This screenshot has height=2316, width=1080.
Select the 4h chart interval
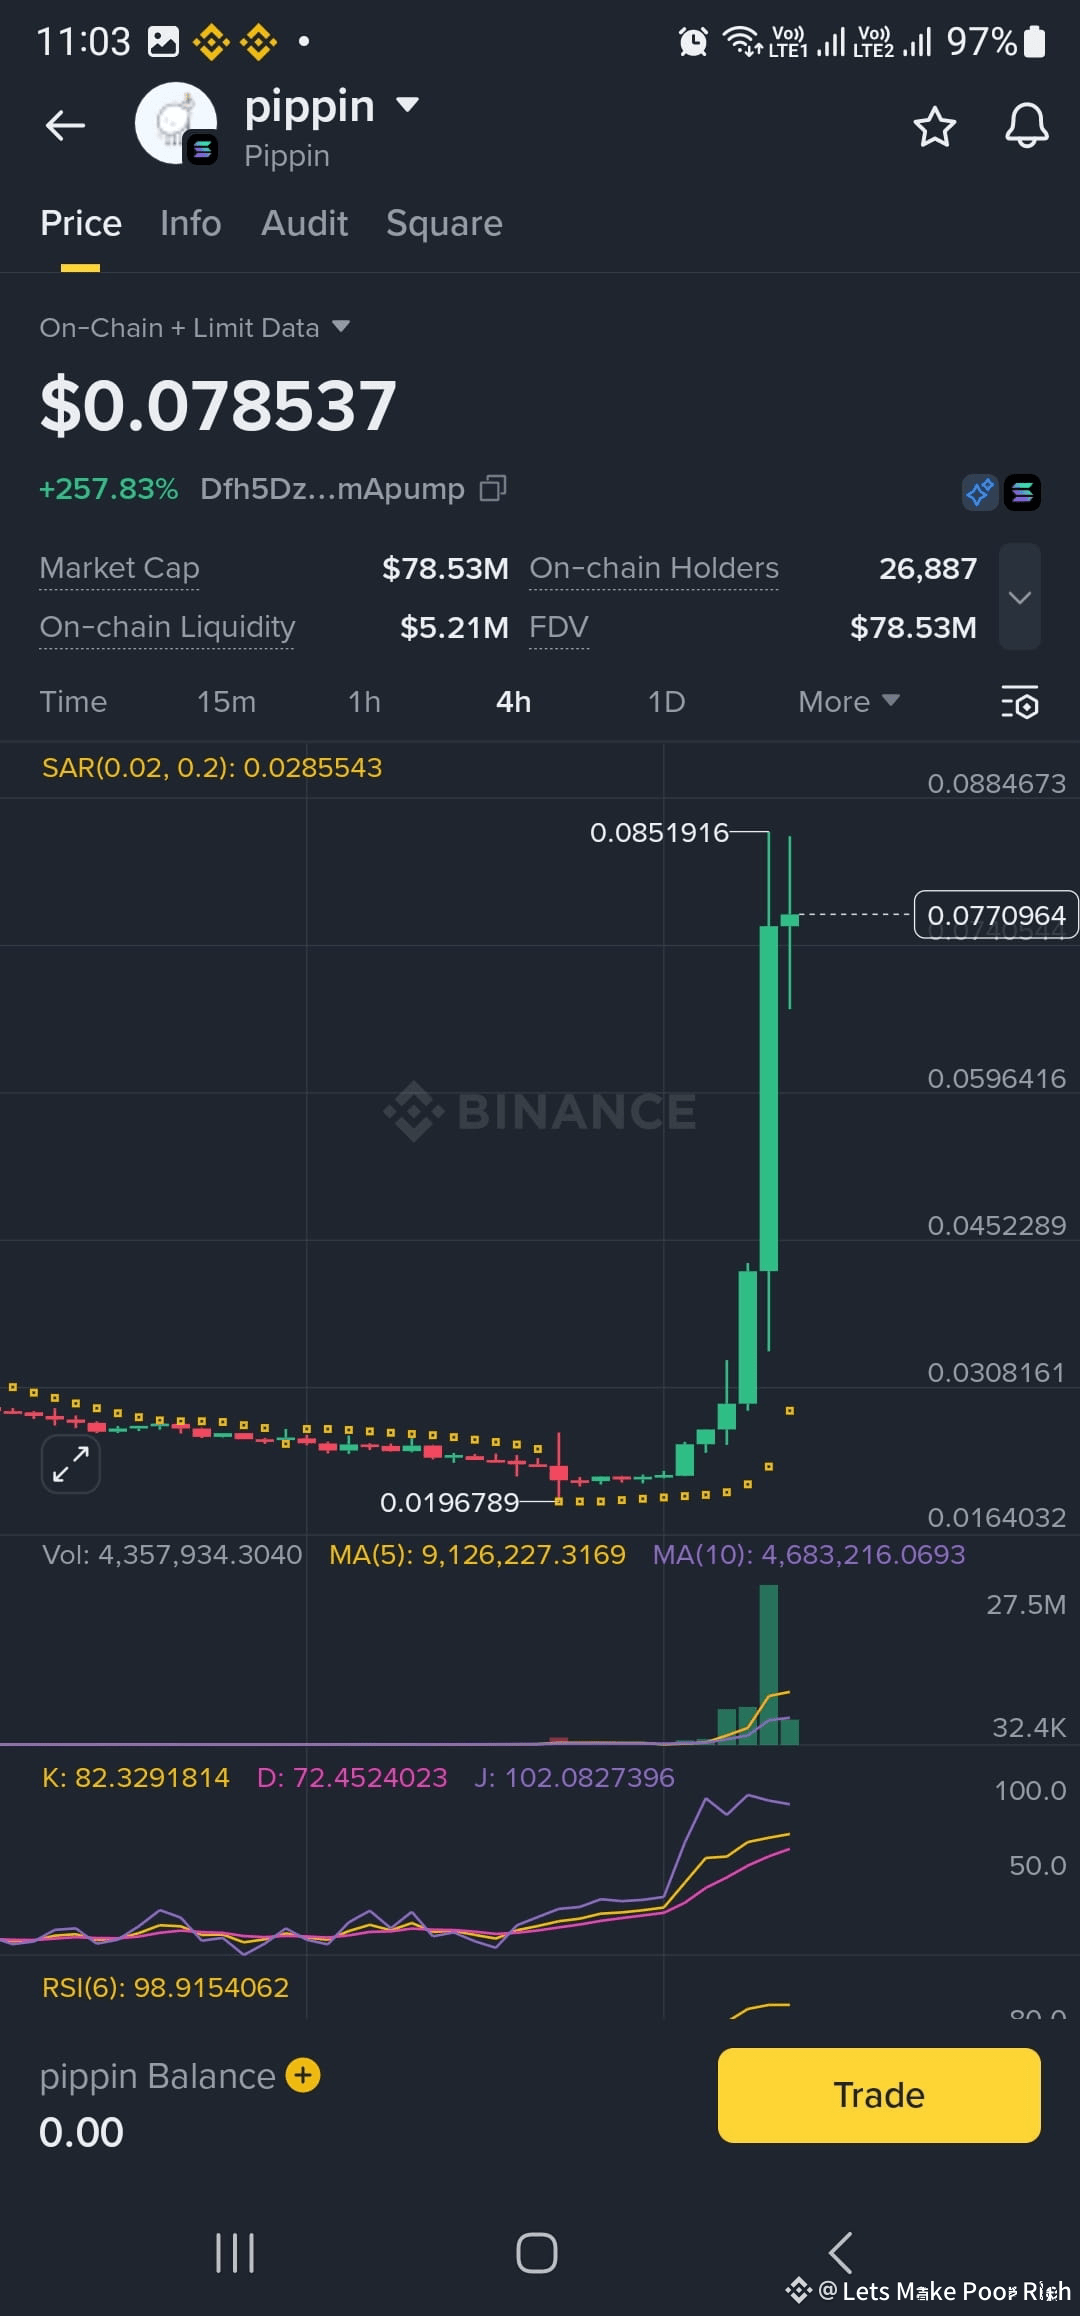click(x=514, y=702)
